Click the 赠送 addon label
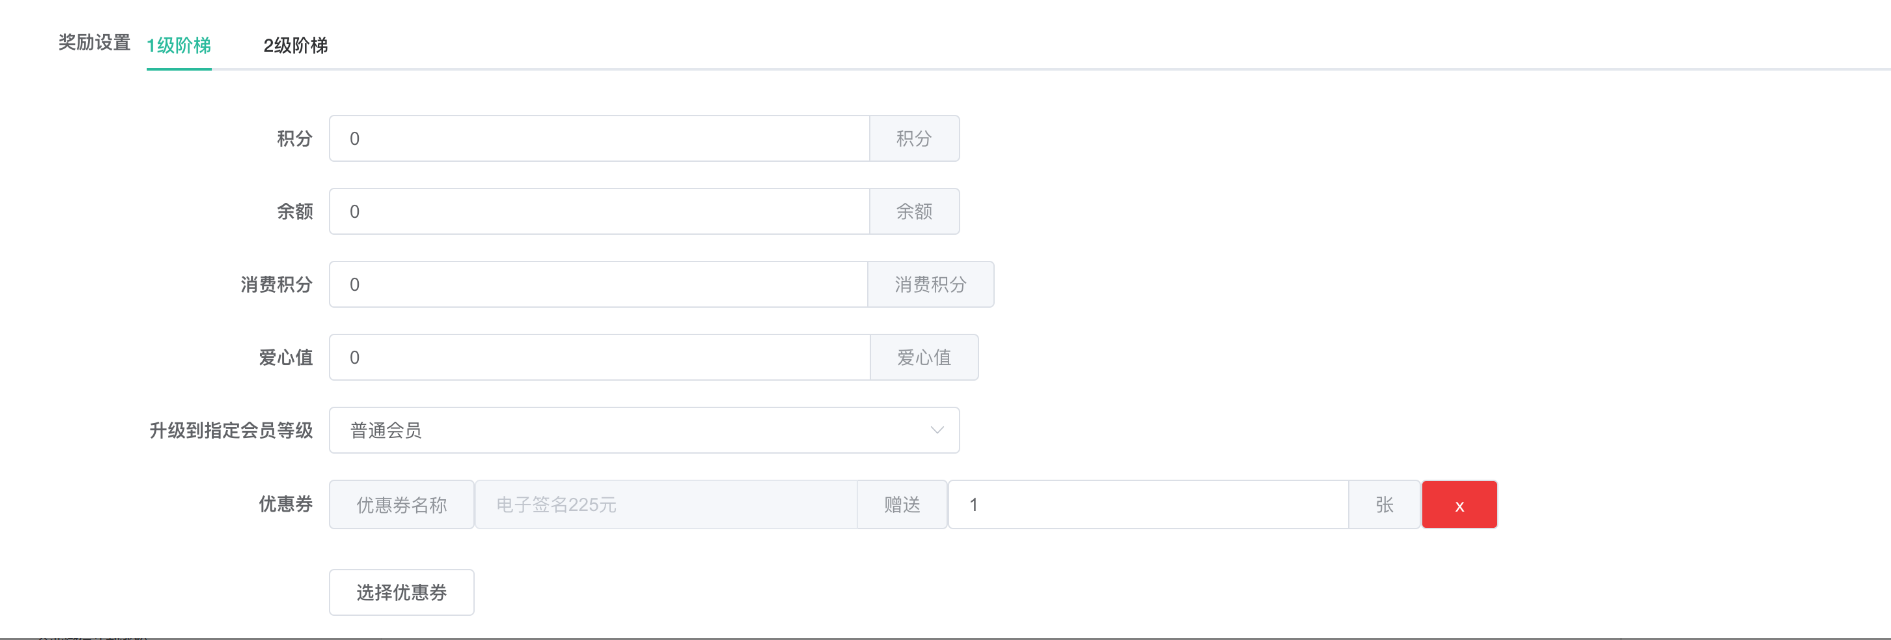The height and width of the screenshot is (640, 1891). (x=902, y=505)
